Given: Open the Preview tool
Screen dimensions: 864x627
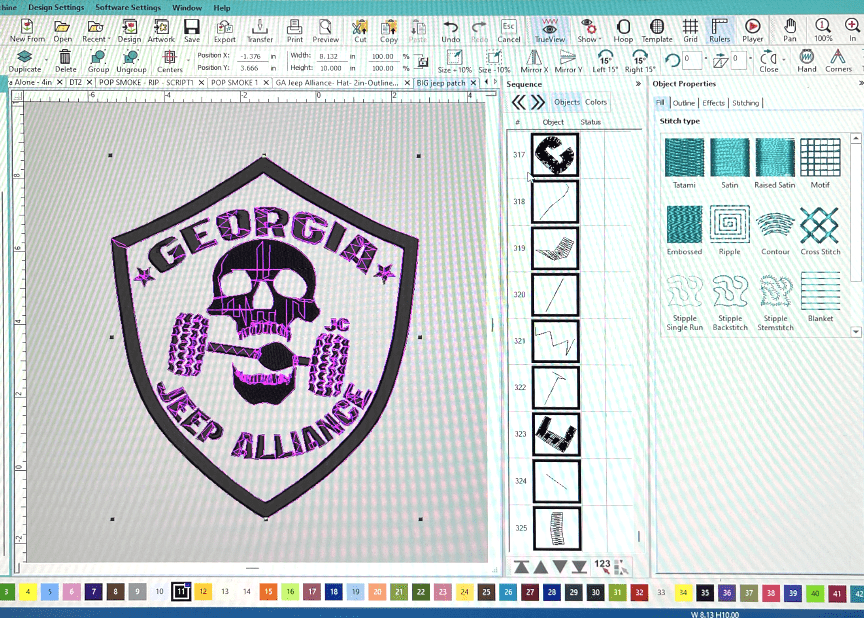Looking at the screenshot, I should [x=326, y=30].
